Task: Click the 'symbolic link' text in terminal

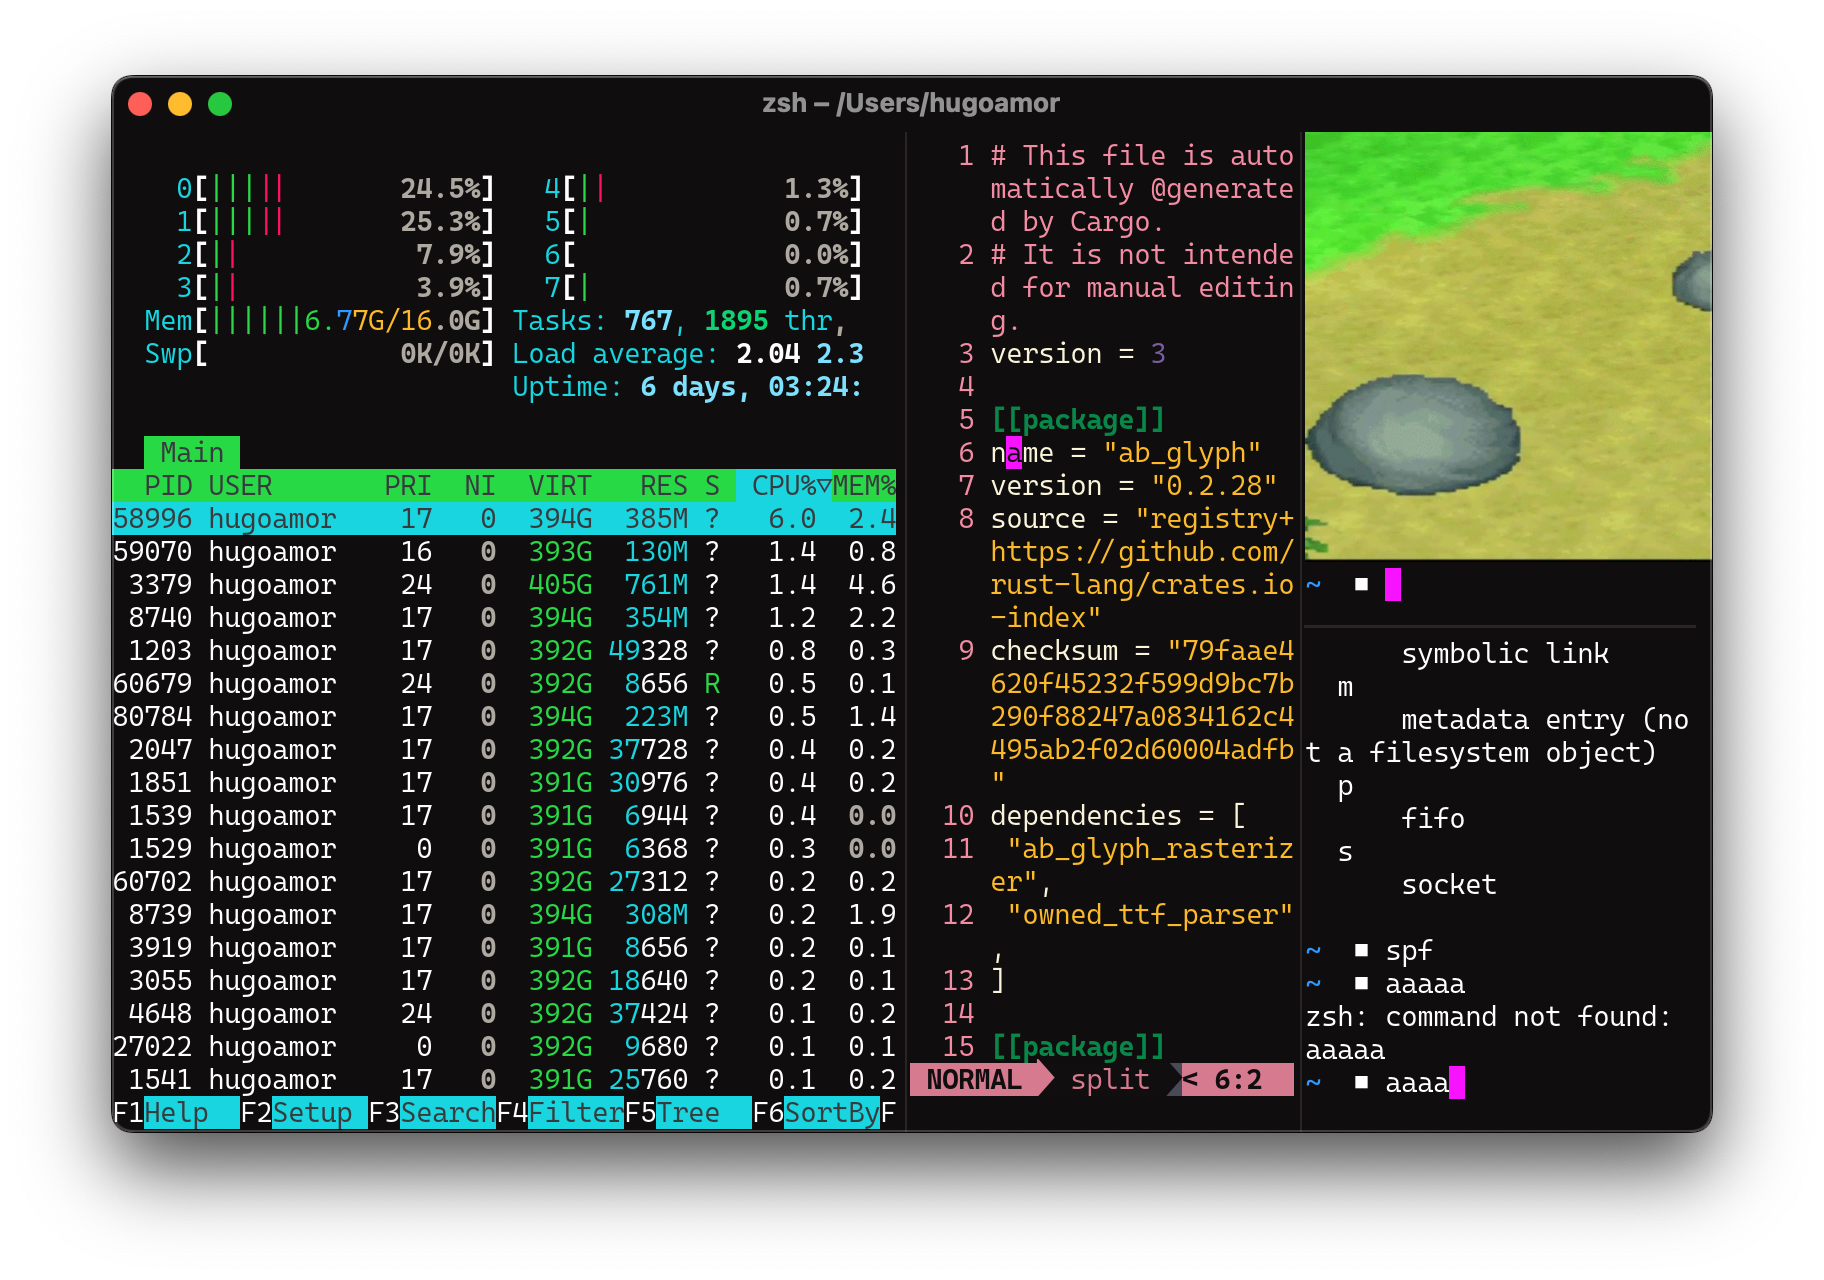Action: 1505,653
